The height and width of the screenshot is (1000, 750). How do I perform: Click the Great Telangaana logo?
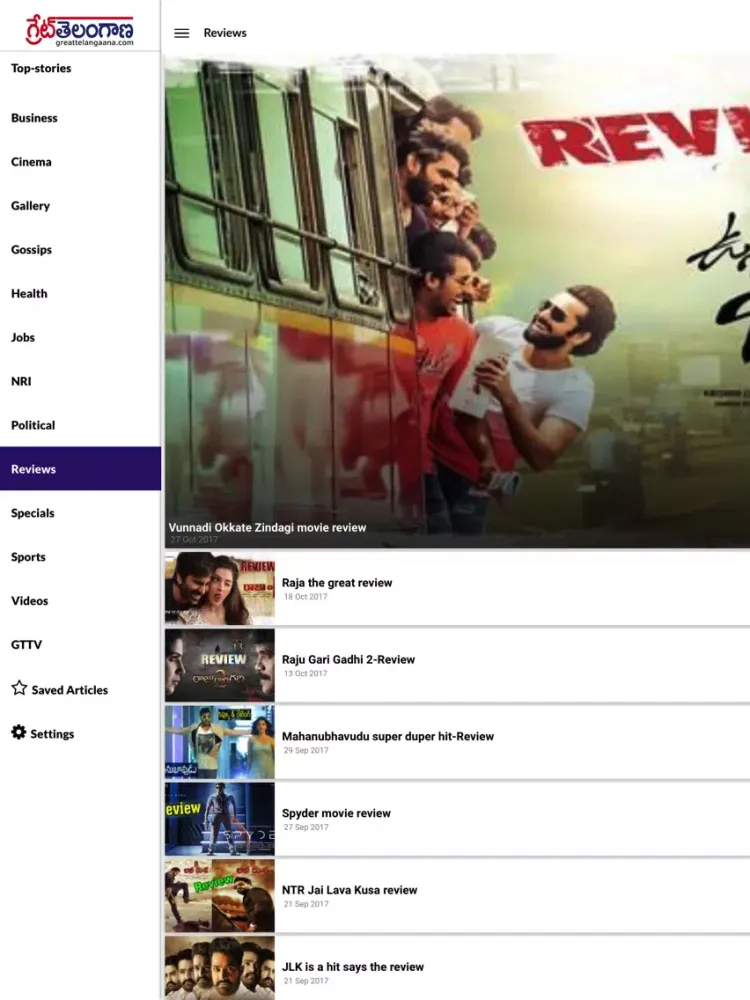(x=80, y=30)
